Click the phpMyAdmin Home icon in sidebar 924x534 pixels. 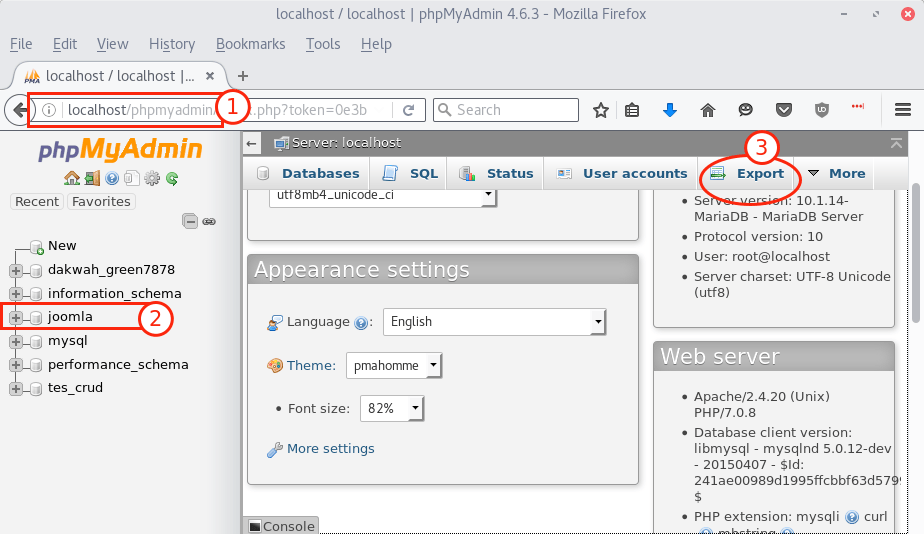click(71, 178)
